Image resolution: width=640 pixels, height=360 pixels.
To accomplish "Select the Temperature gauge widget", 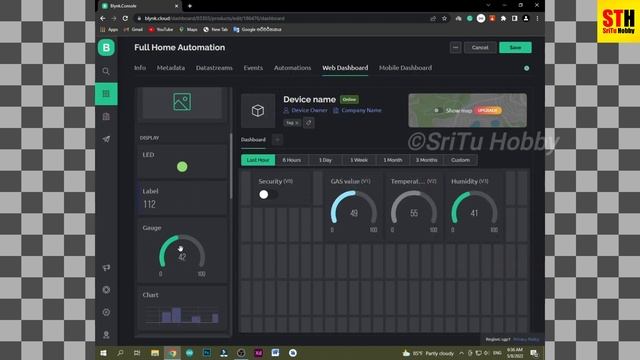I will coord(414,207).
